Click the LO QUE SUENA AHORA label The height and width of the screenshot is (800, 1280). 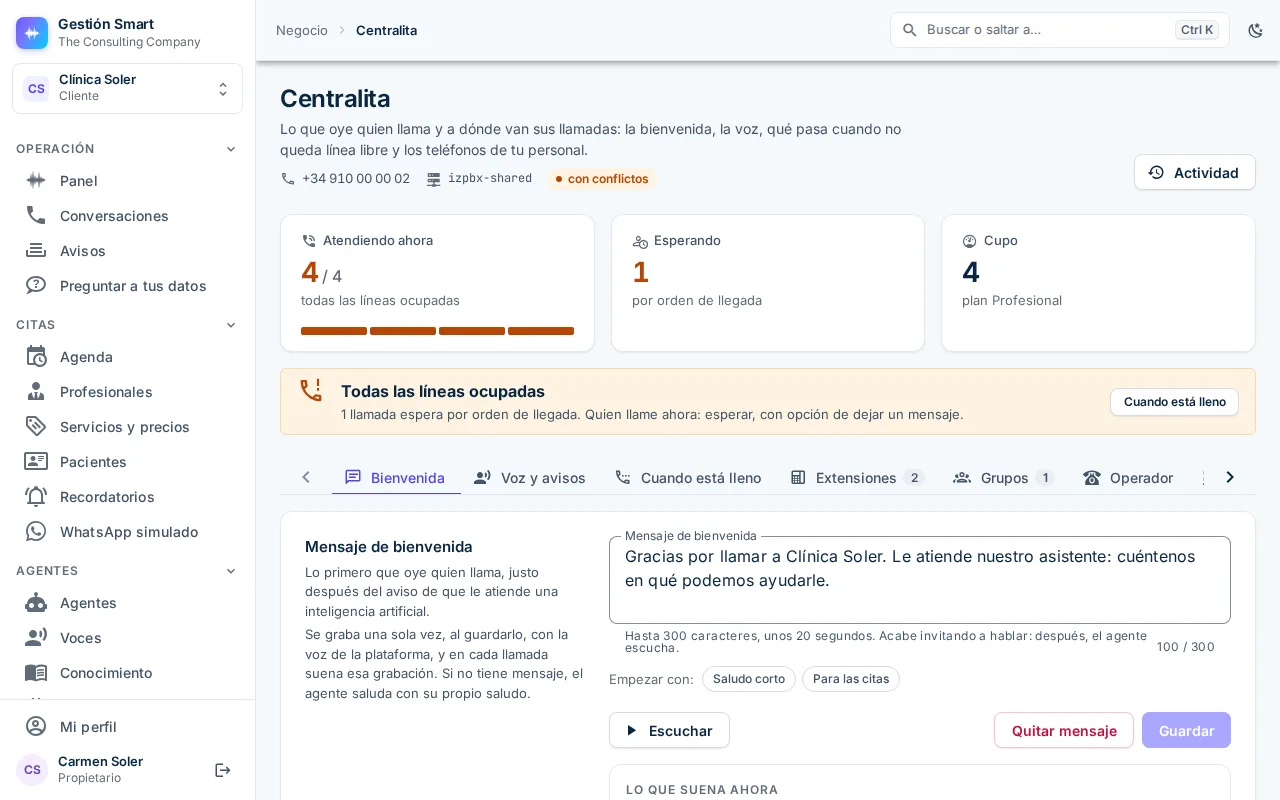coord(702,790)
